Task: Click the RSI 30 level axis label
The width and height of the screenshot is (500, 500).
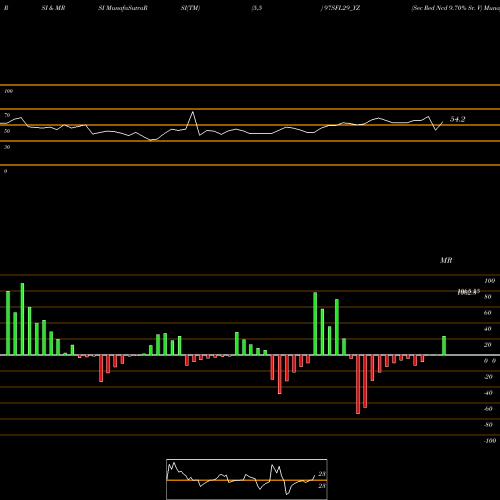Action: 7,147
